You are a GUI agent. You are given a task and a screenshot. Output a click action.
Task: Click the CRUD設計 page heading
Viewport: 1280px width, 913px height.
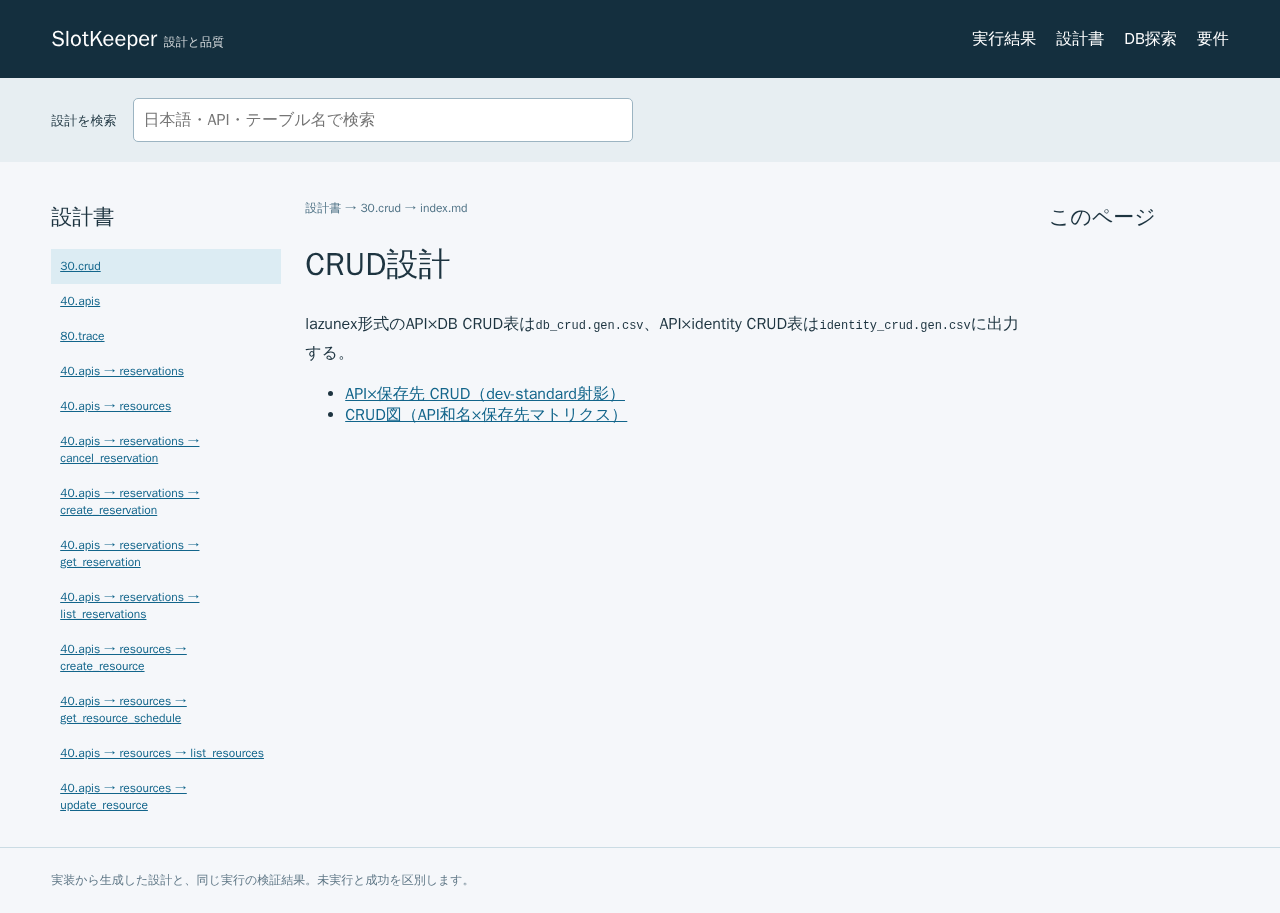(378, 264)
